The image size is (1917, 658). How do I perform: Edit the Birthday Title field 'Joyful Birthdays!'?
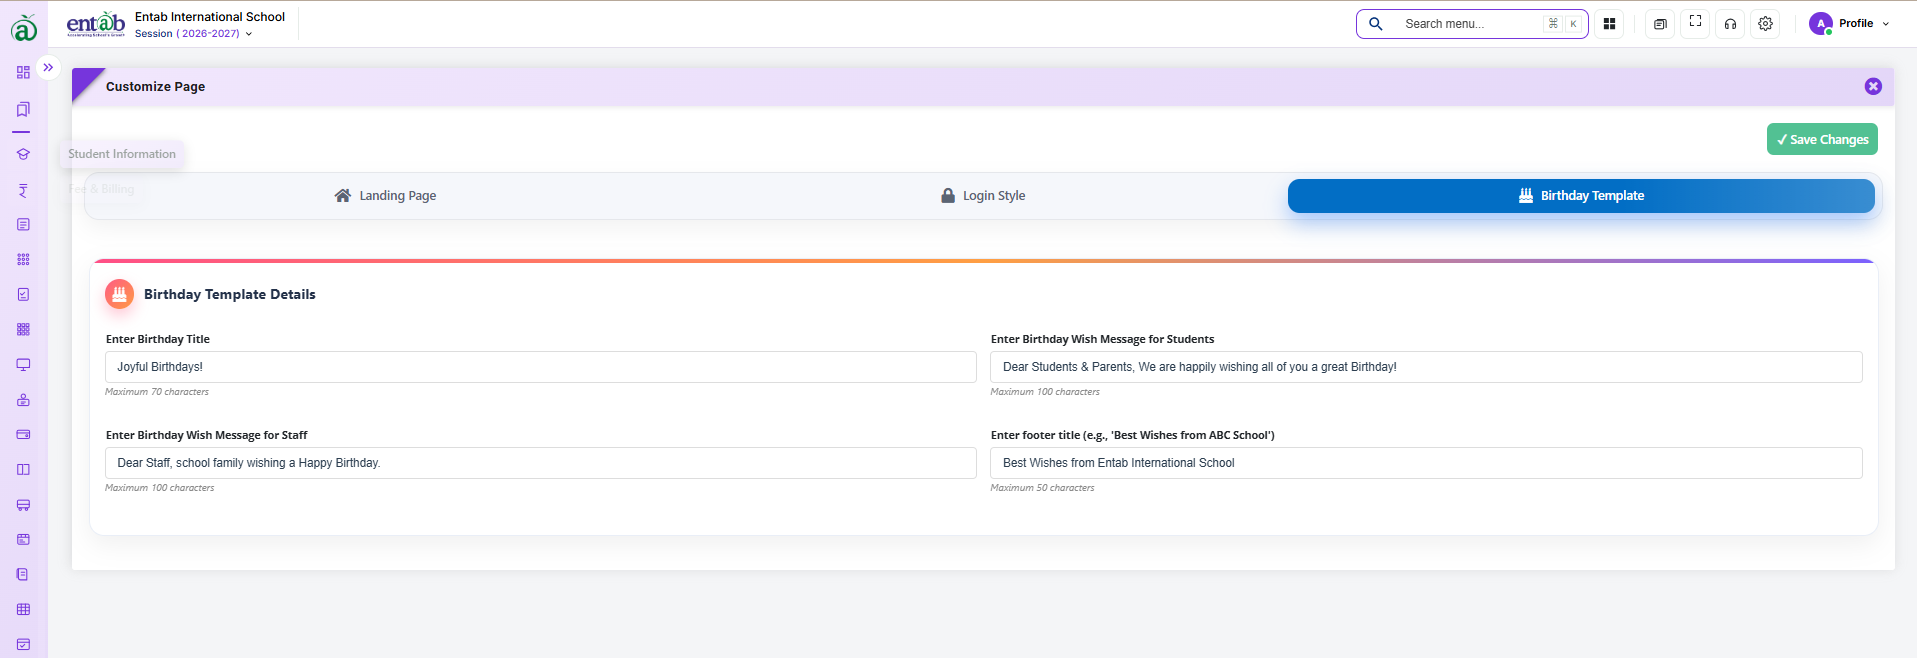(541, 367)
